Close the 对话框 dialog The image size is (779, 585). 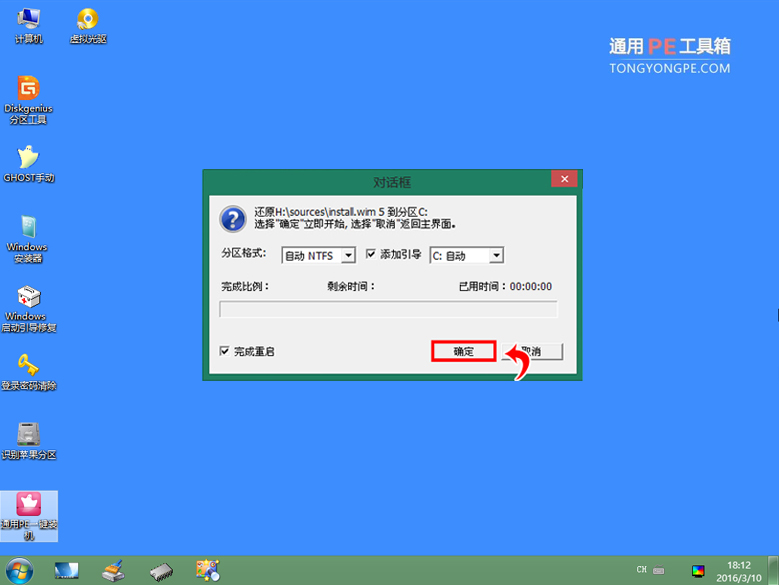pos(564,179)
